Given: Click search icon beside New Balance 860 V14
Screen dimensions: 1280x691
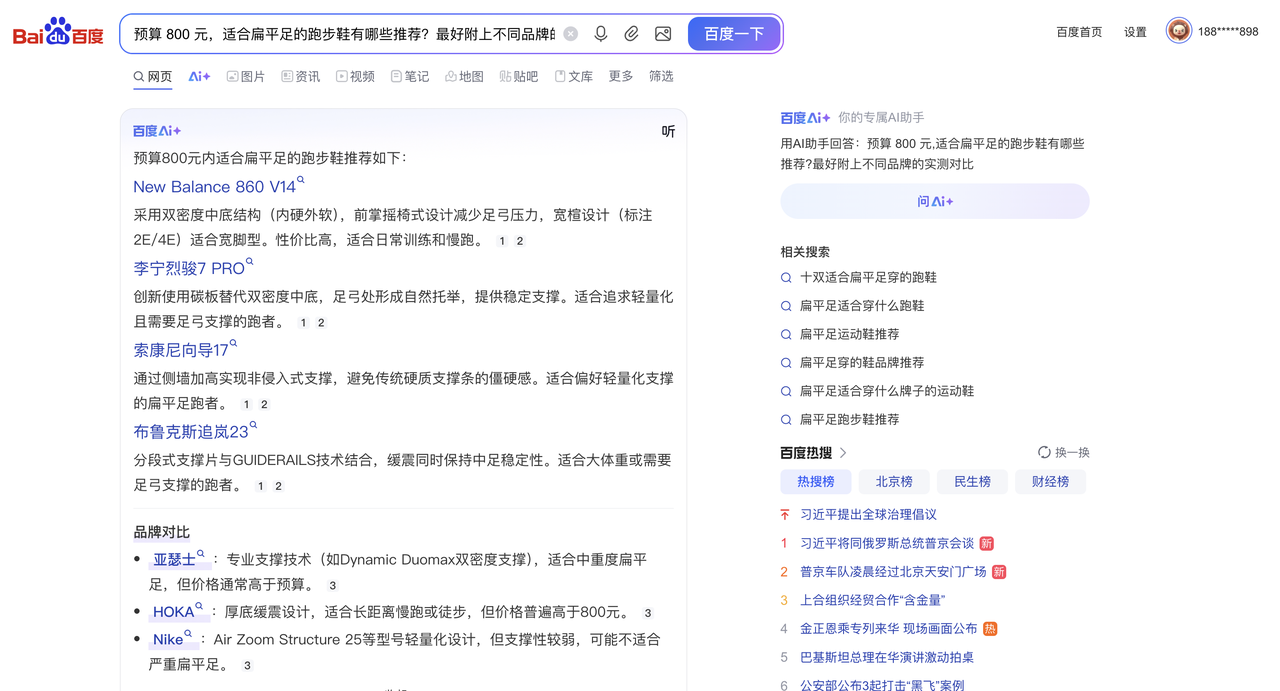Looking at the screenshot, I should 301,180.
